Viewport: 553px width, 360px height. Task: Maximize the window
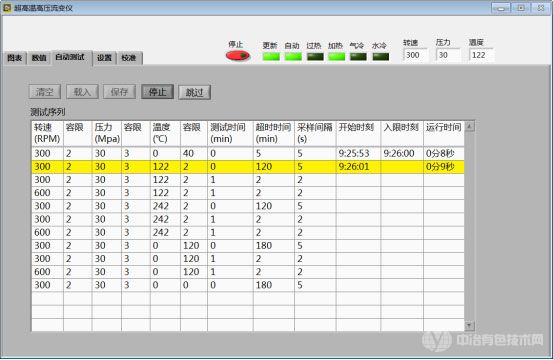point(521,8)
